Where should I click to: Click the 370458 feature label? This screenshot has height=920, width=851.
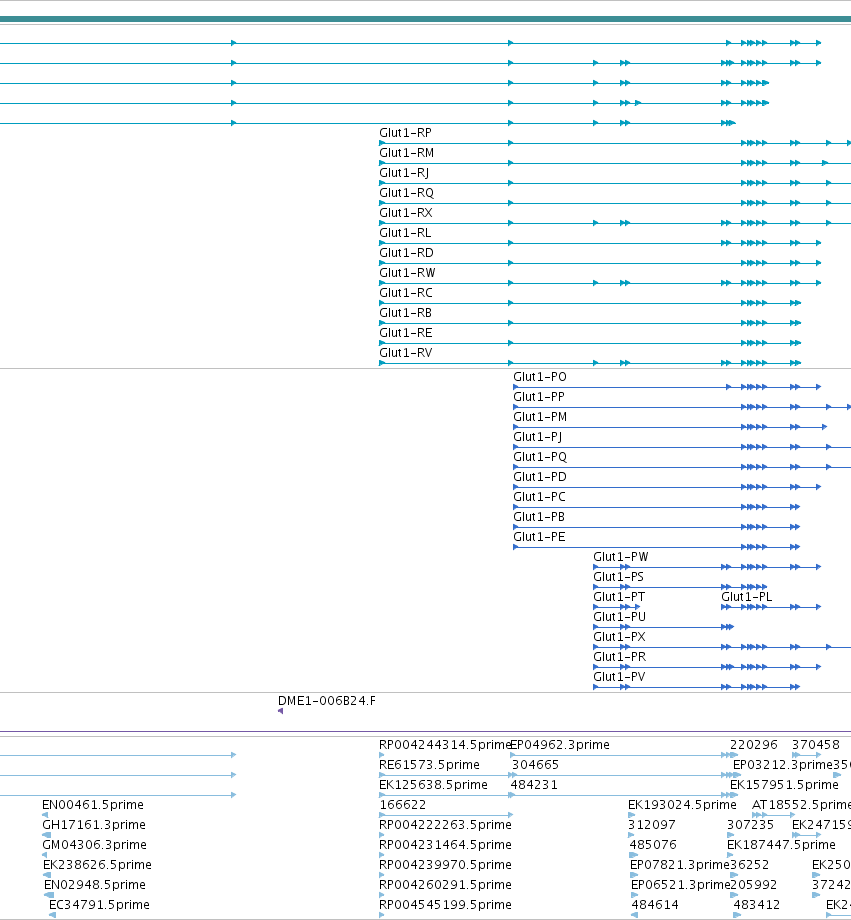[x=816, y=745]
